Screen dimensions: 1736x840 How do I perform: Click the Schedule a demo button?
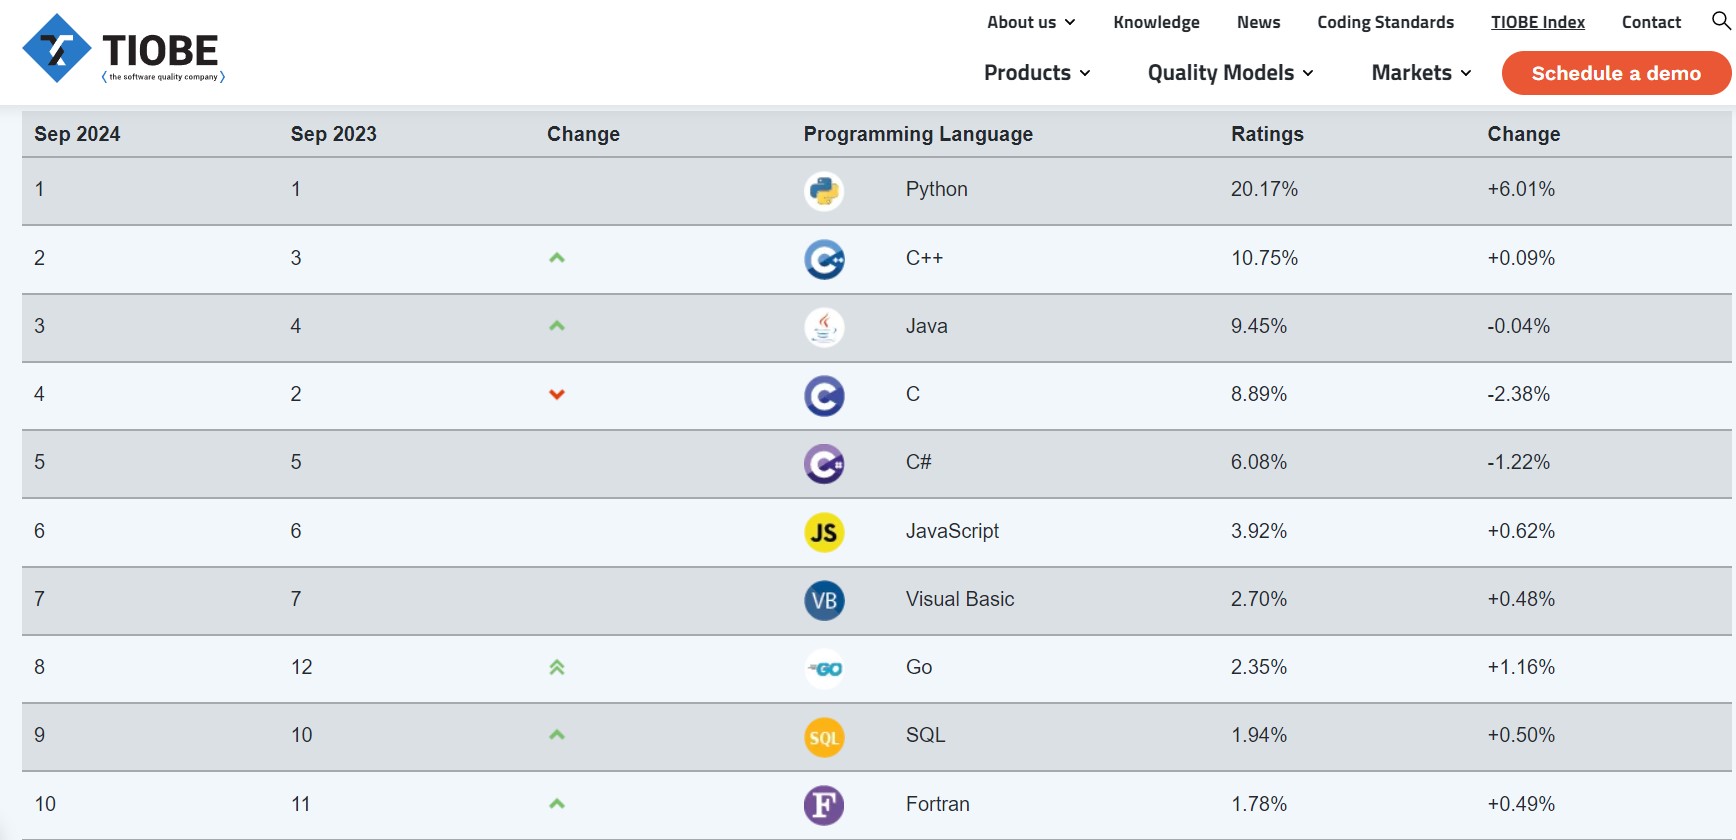coord(1616,73)
